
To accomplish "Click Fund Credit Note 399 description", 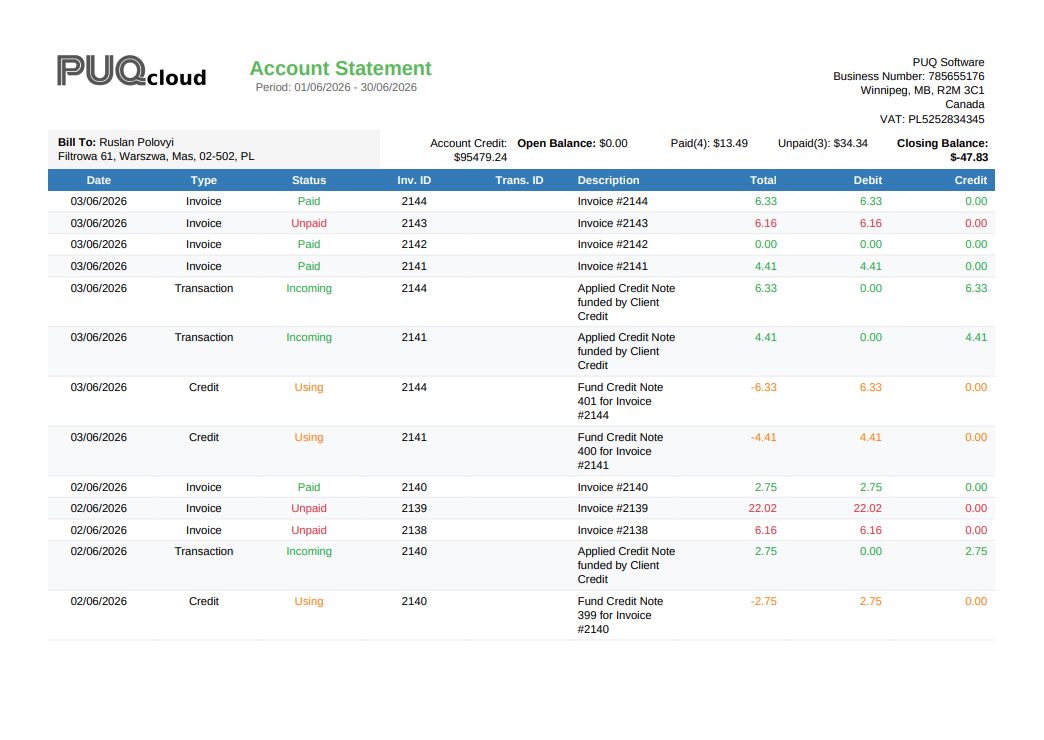I will click(x=621, y=615).
